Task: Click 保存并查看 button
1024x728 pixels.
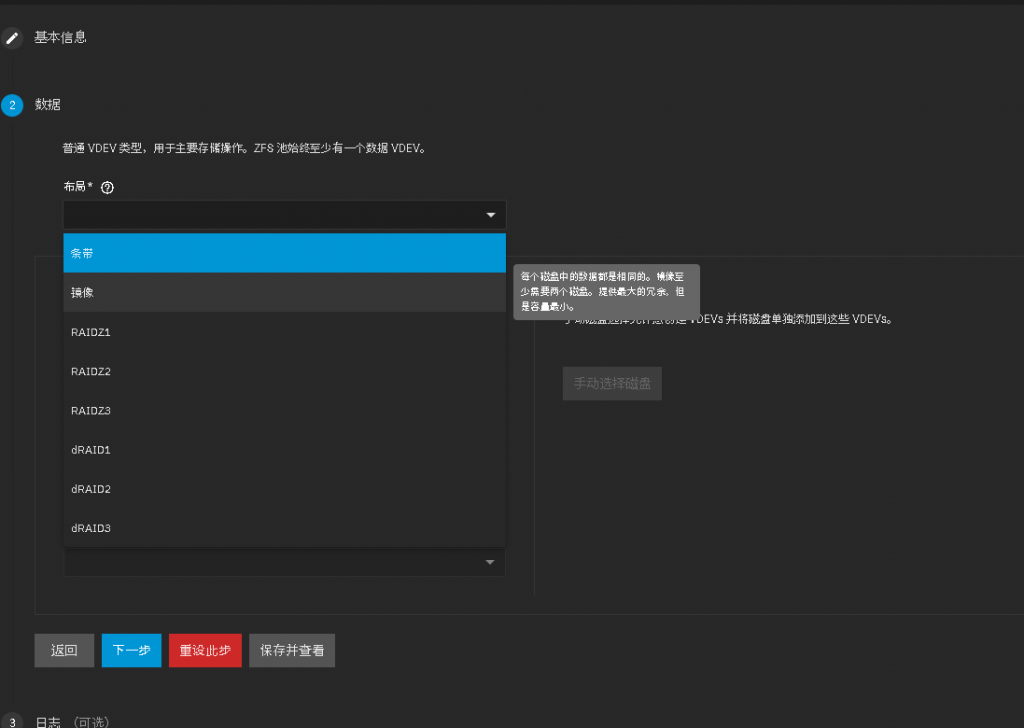Action: tap(292, 650)
